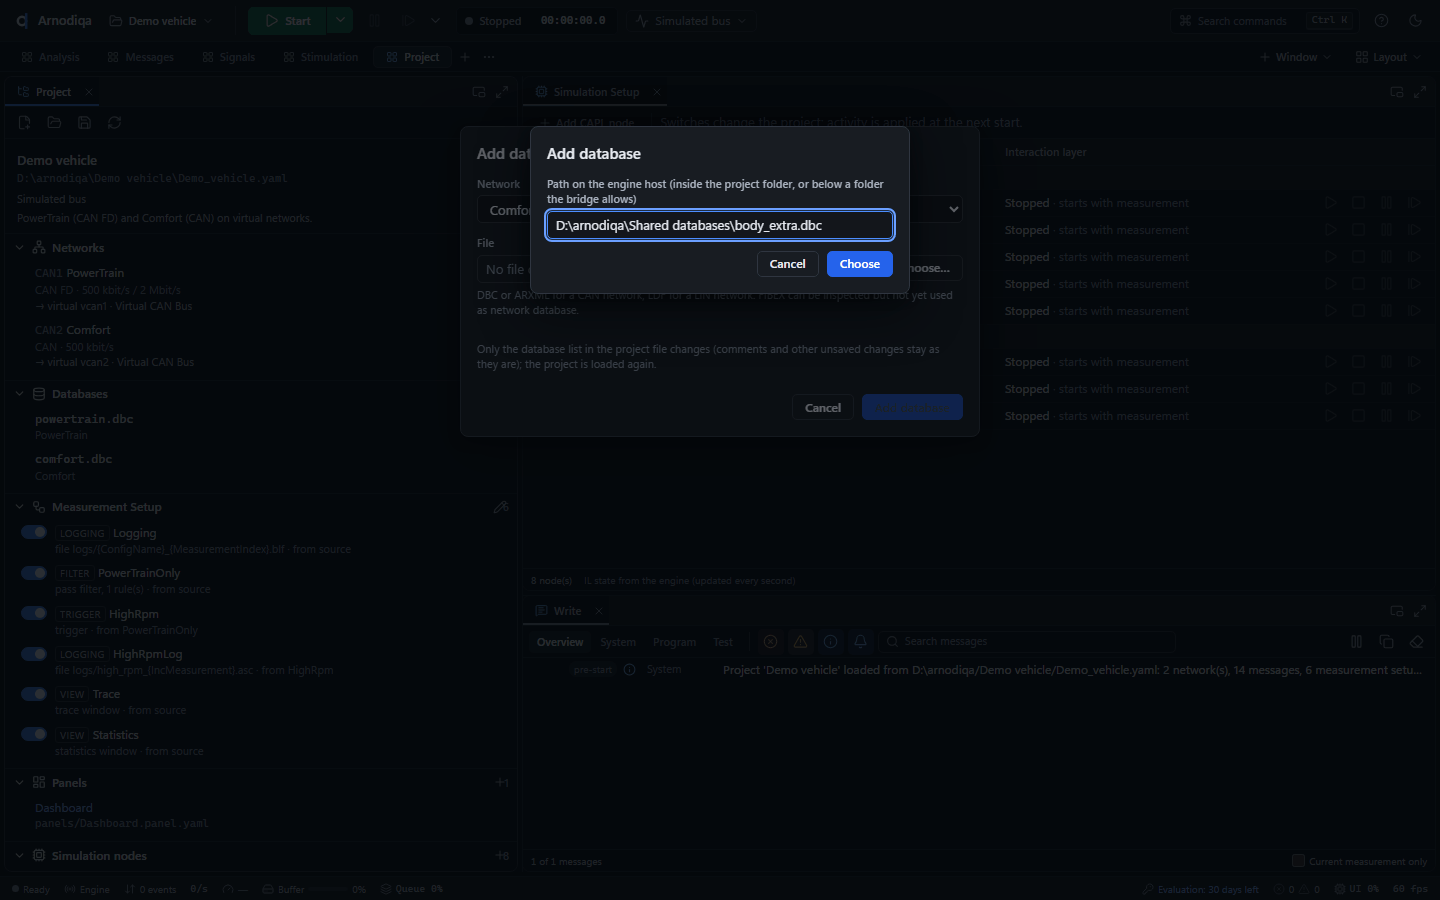Click the help question mark icon

coord(1381,21)
